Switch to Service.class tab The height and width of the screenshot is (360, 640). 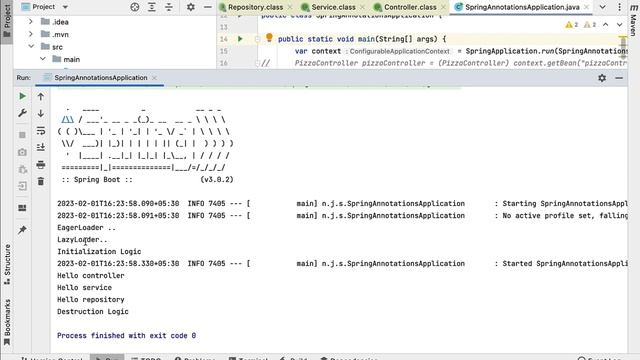click(x=333, y=7)
